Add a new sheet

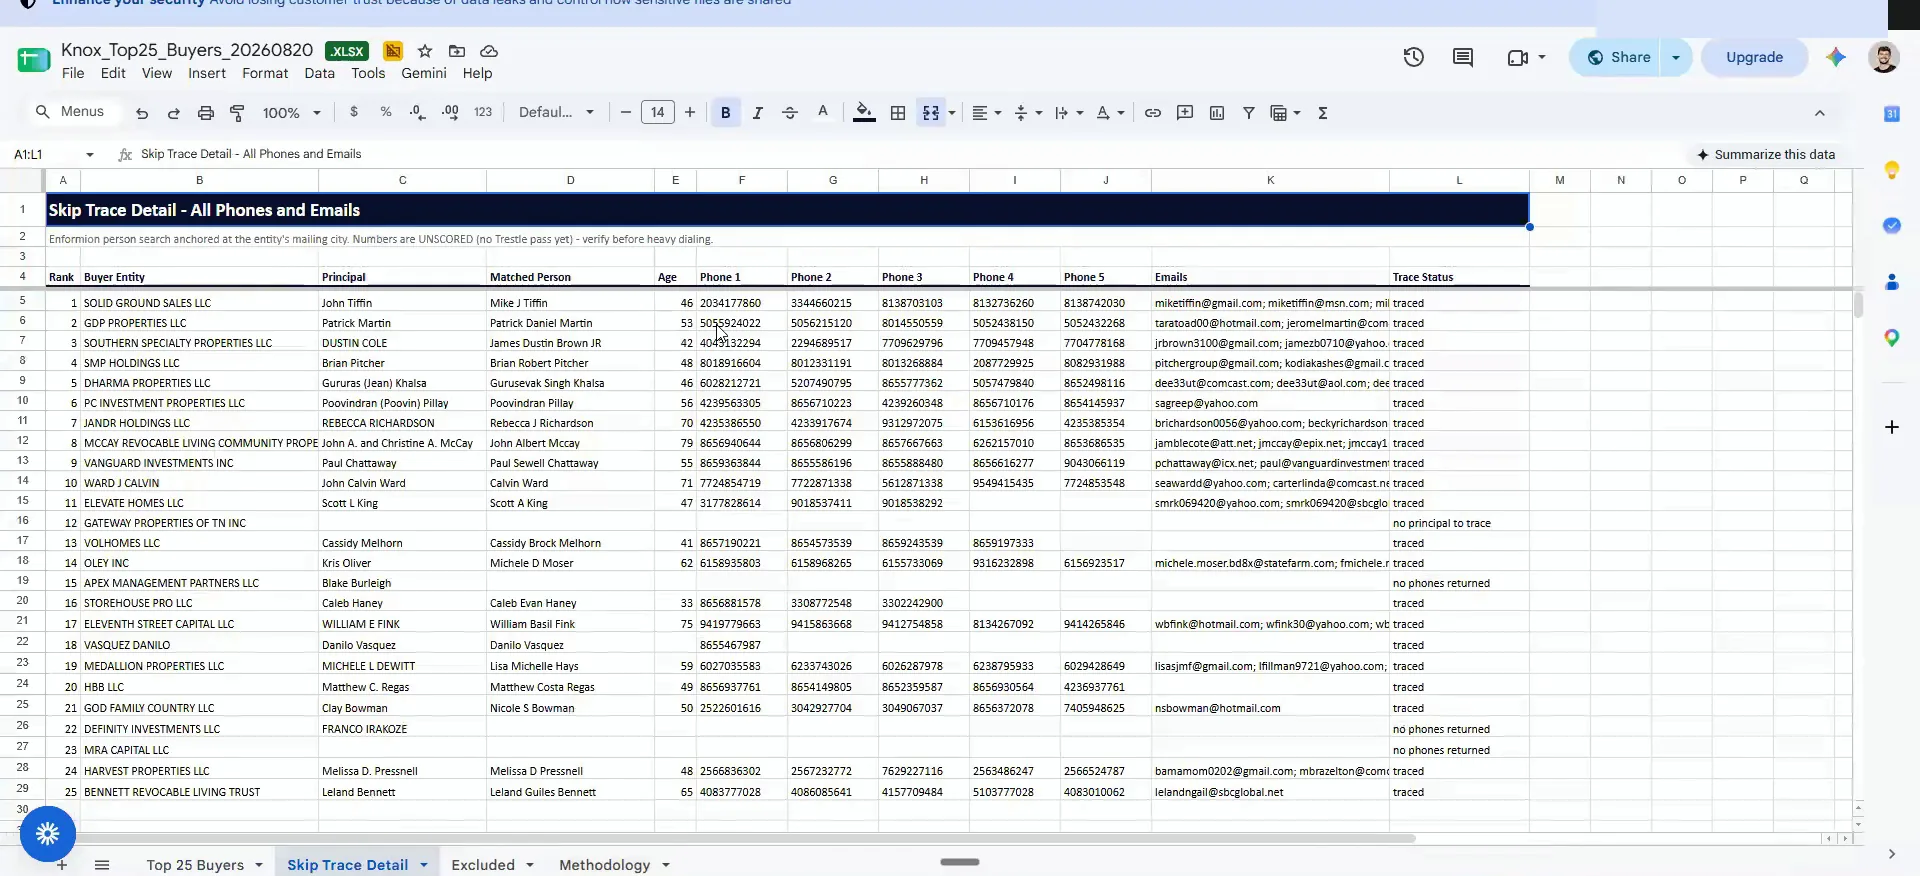pos(62,865)
